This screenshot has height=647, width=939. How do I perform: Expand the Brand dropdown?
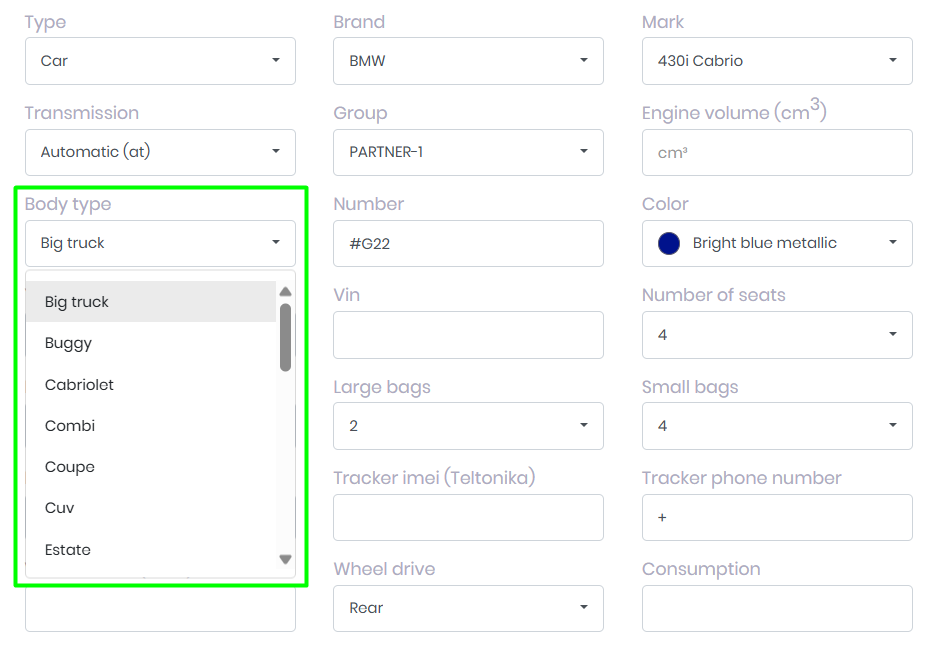click(468, 61)
